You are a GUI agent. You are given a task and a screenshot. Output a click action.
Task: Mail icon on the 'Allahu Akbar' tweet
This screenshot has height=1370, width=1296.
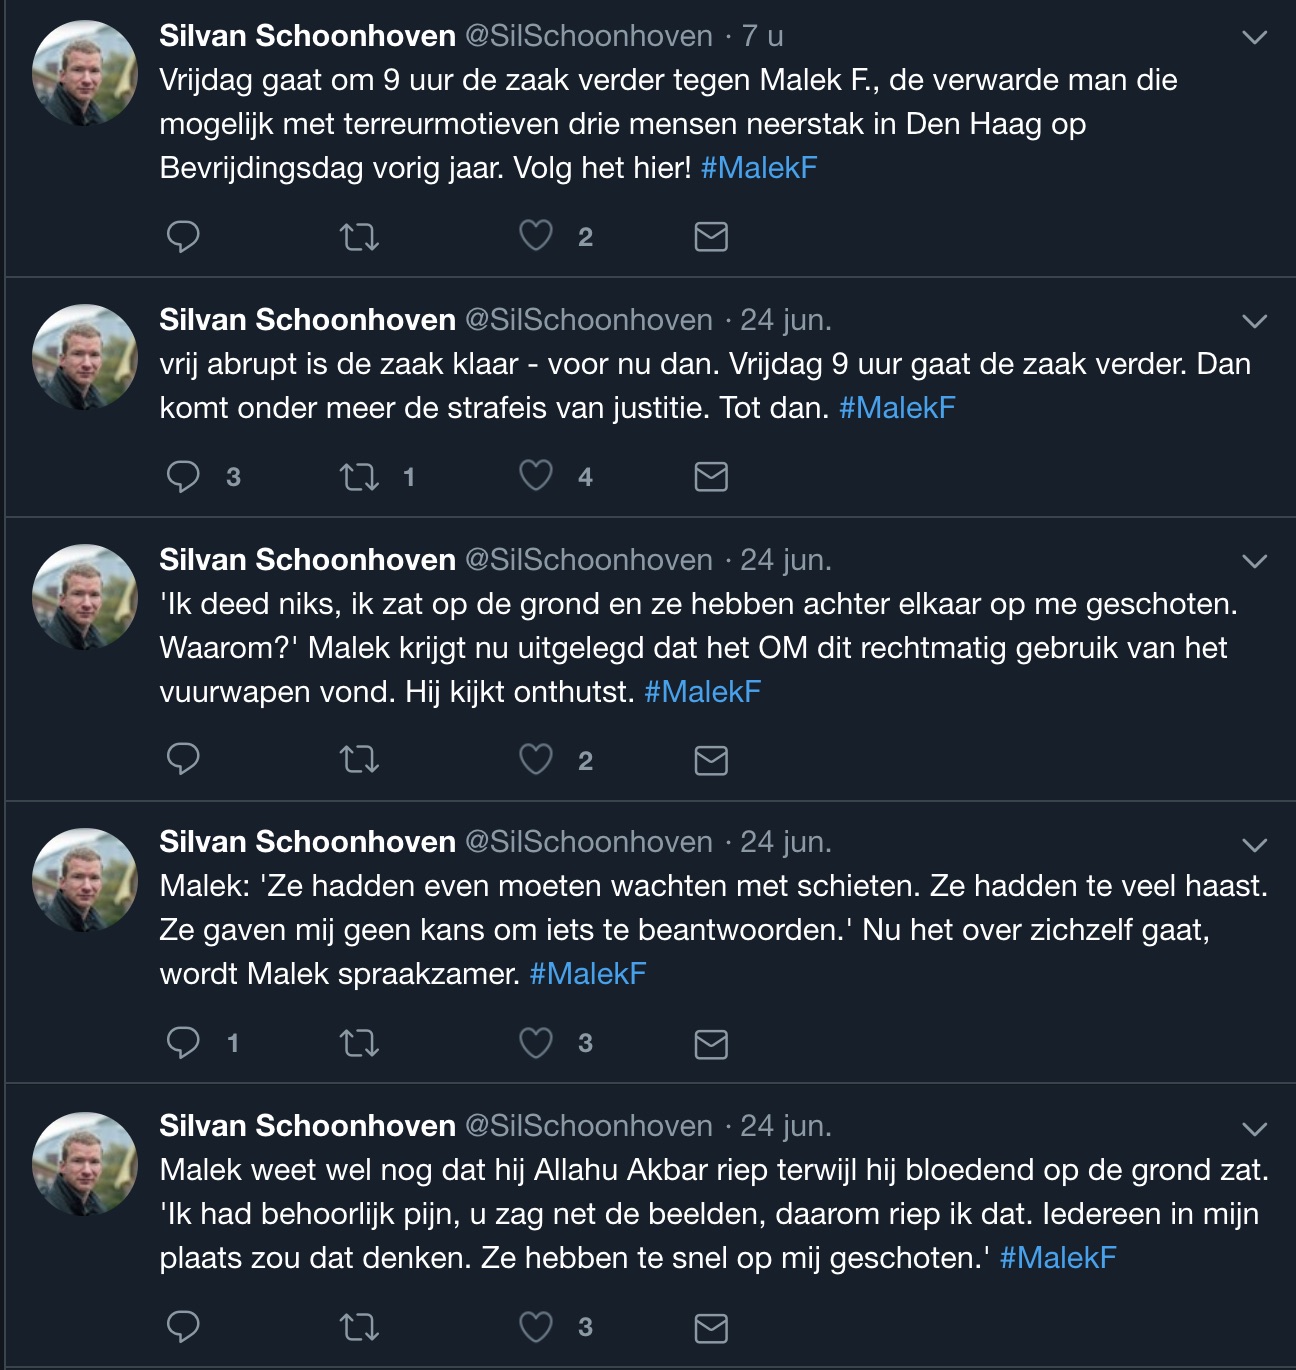pyautogui.click(x=711, y=1328)
